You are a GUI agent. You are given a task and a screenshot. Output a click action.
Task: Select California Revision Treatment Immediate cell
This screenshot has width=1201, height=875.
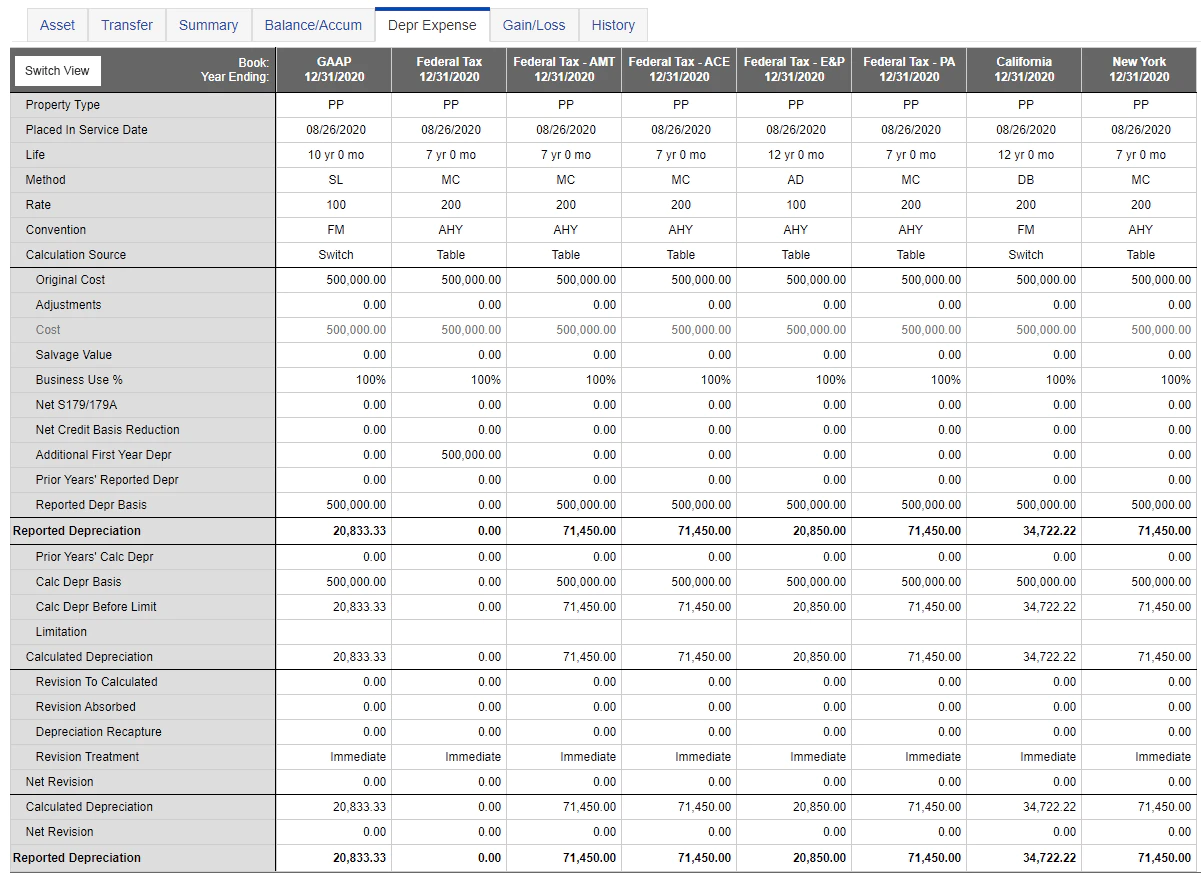click(x=1048, y=757)
